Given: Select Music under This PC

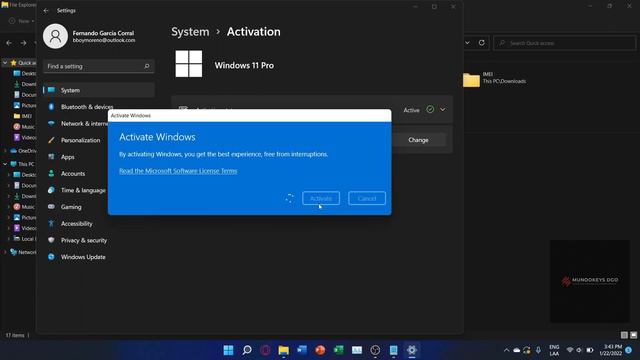Looking at the screenshot, I should click(24, 207).
